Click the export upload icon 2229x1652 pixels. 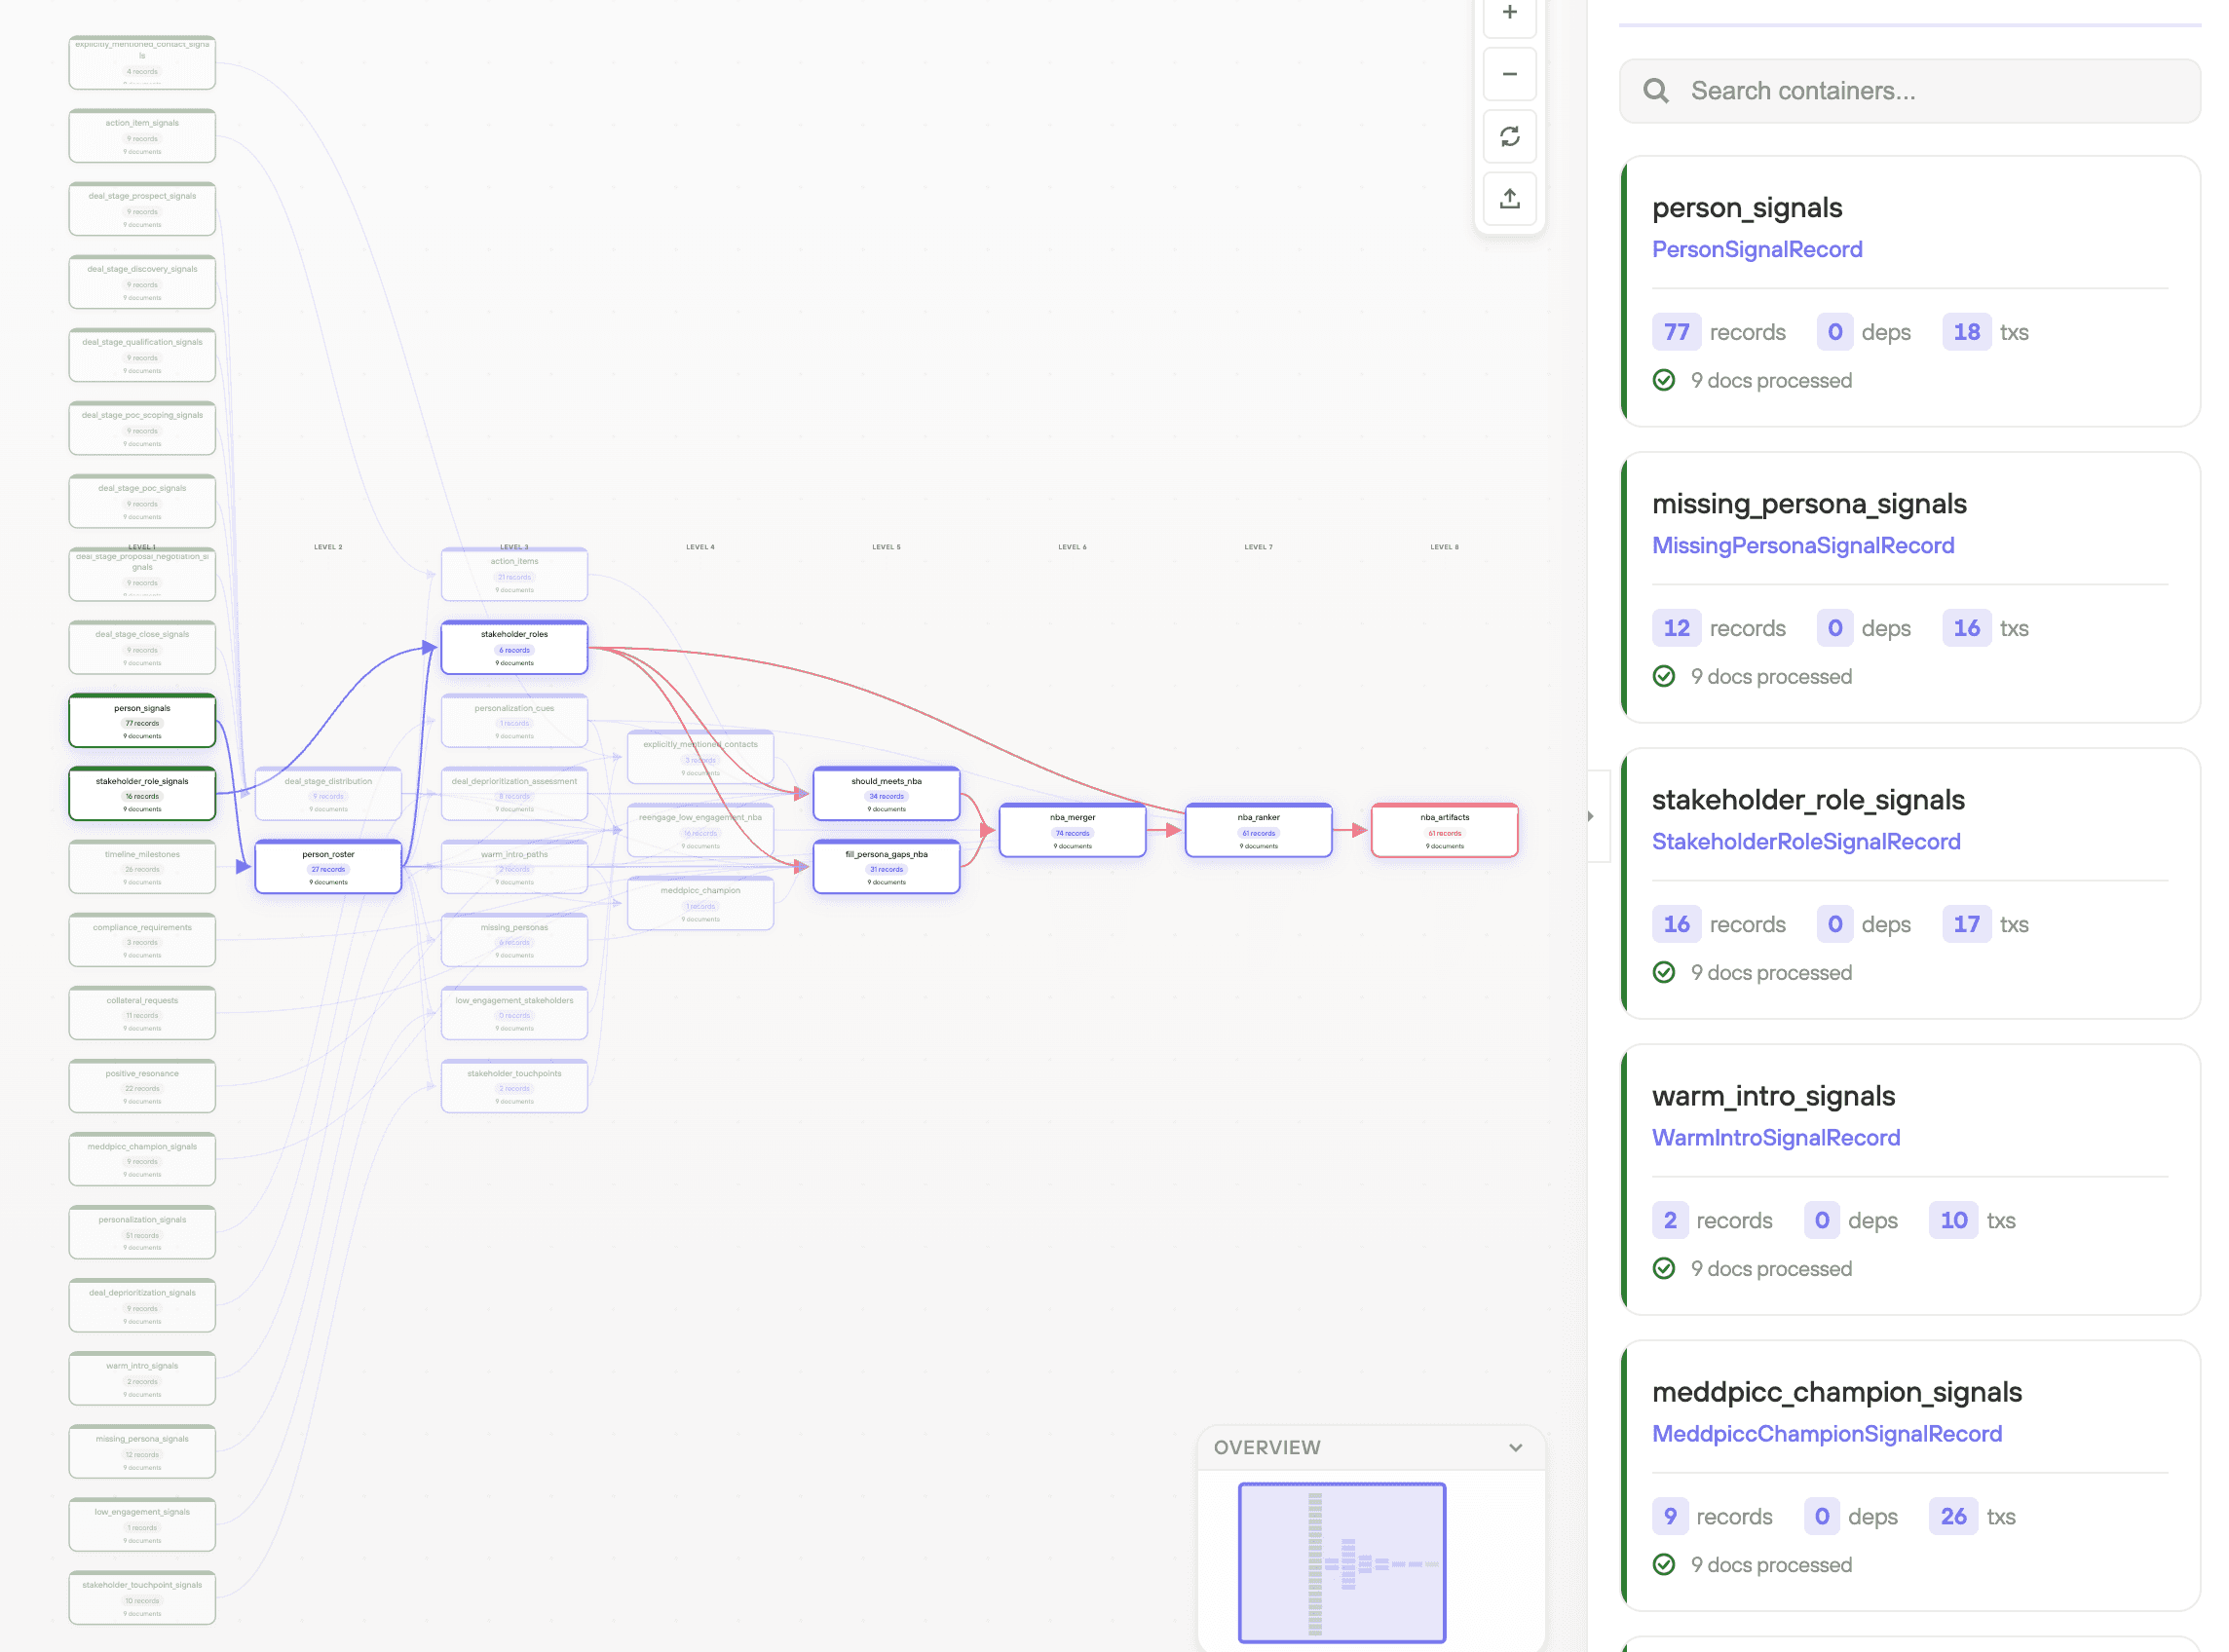1509,198
